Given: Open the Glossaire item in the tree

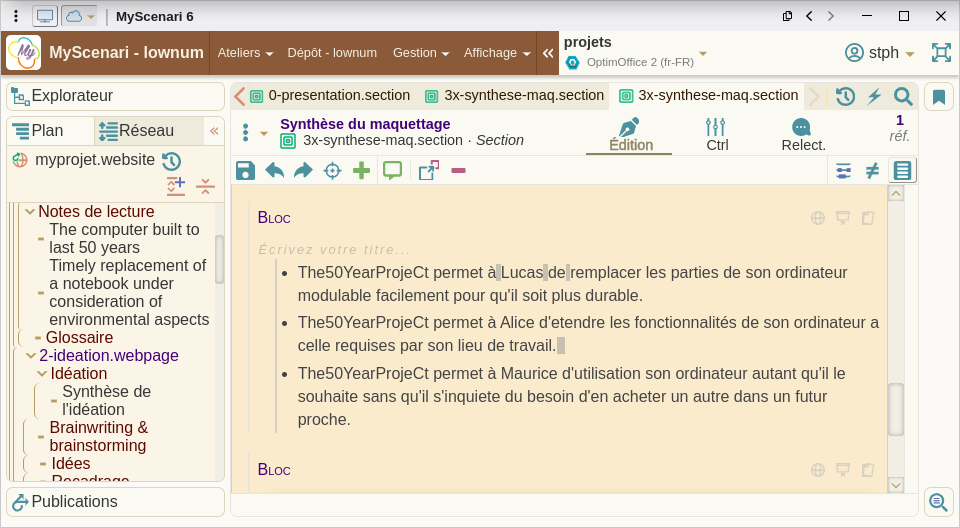Looking at the screenshot, I should [x=79, y=337].
